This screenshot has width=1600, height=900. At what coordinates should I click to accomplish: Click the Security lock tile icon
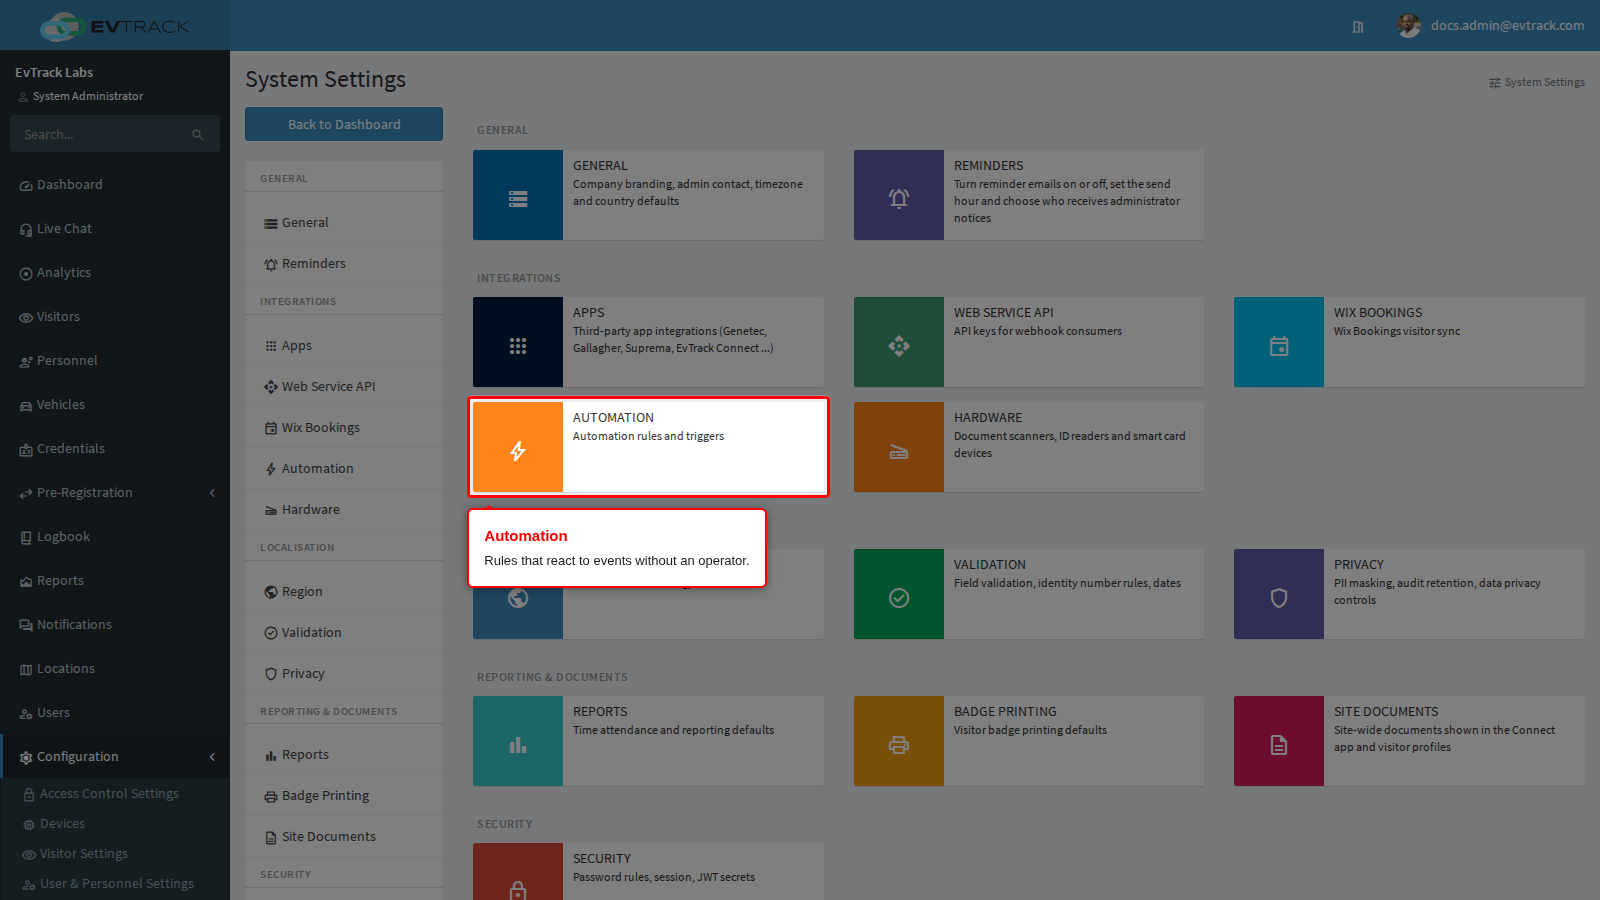[x=518, y=872]
